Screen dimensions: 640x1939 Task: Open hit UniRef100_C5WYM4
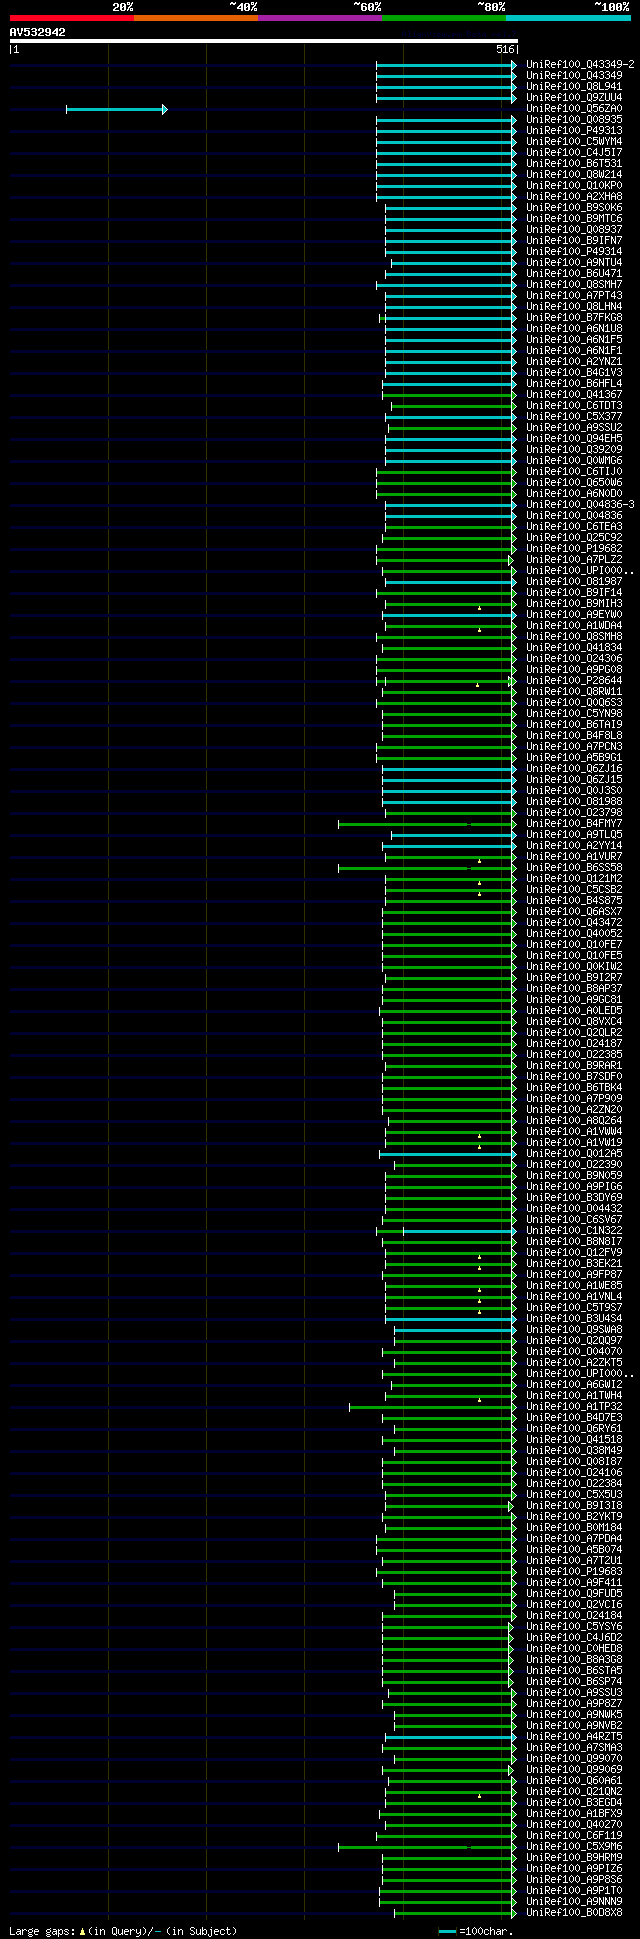coord(574,142)
